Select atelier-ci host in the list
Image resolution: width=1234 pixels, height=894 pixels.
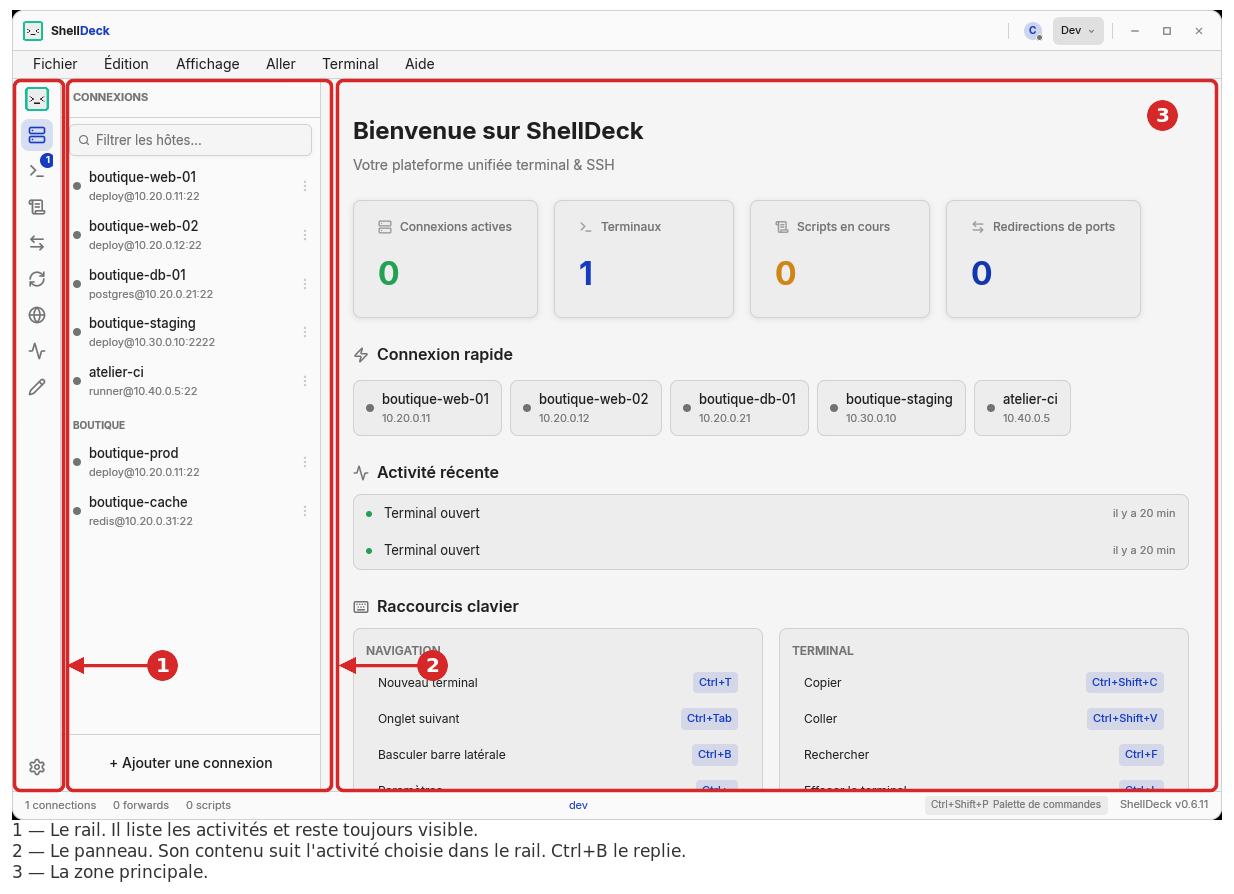tap(190, 381)
